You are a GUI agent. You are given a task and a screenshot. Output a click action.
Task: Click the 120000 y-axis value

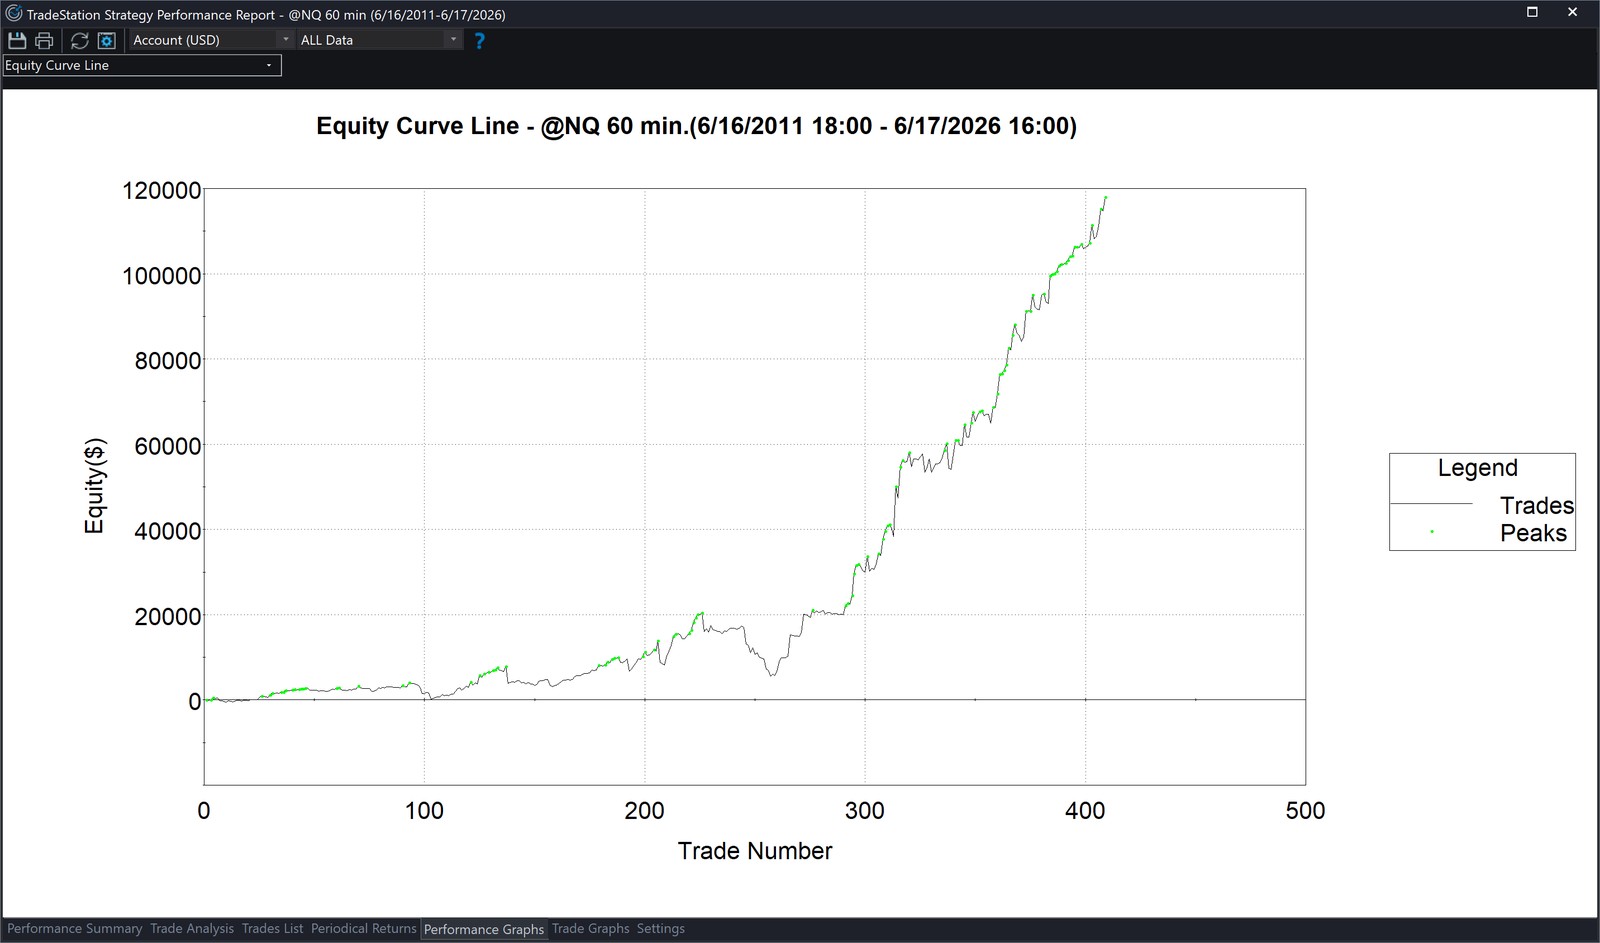point(161,190)
